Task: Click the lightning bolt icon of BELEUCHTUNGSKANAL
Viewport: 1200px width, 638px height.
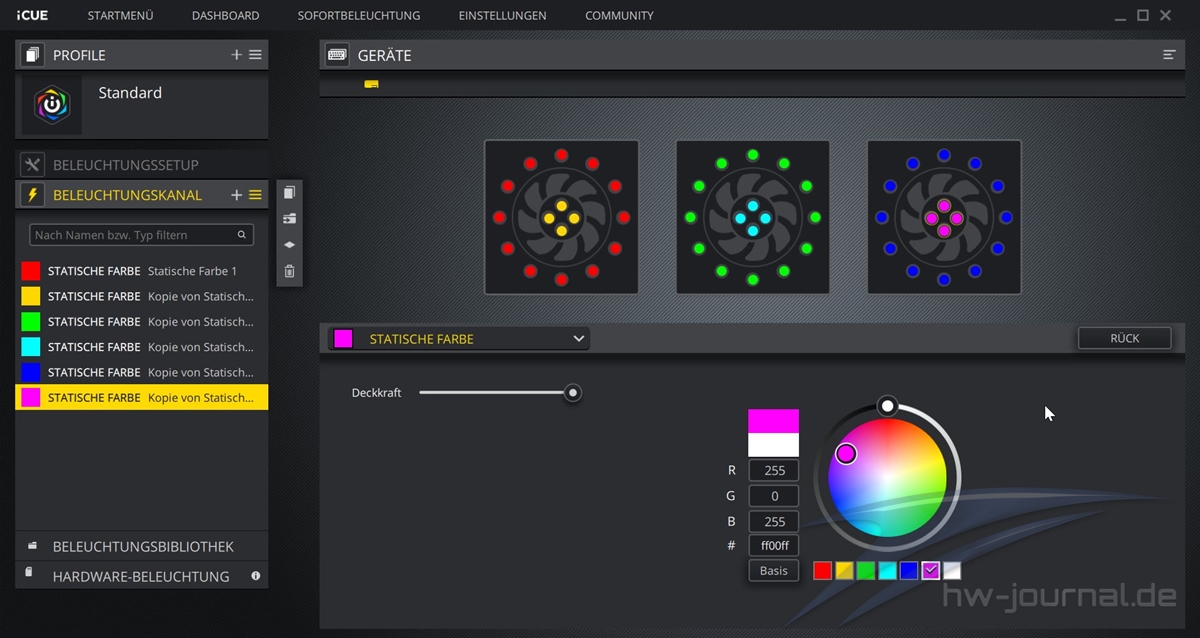Action: click(32, 195)
